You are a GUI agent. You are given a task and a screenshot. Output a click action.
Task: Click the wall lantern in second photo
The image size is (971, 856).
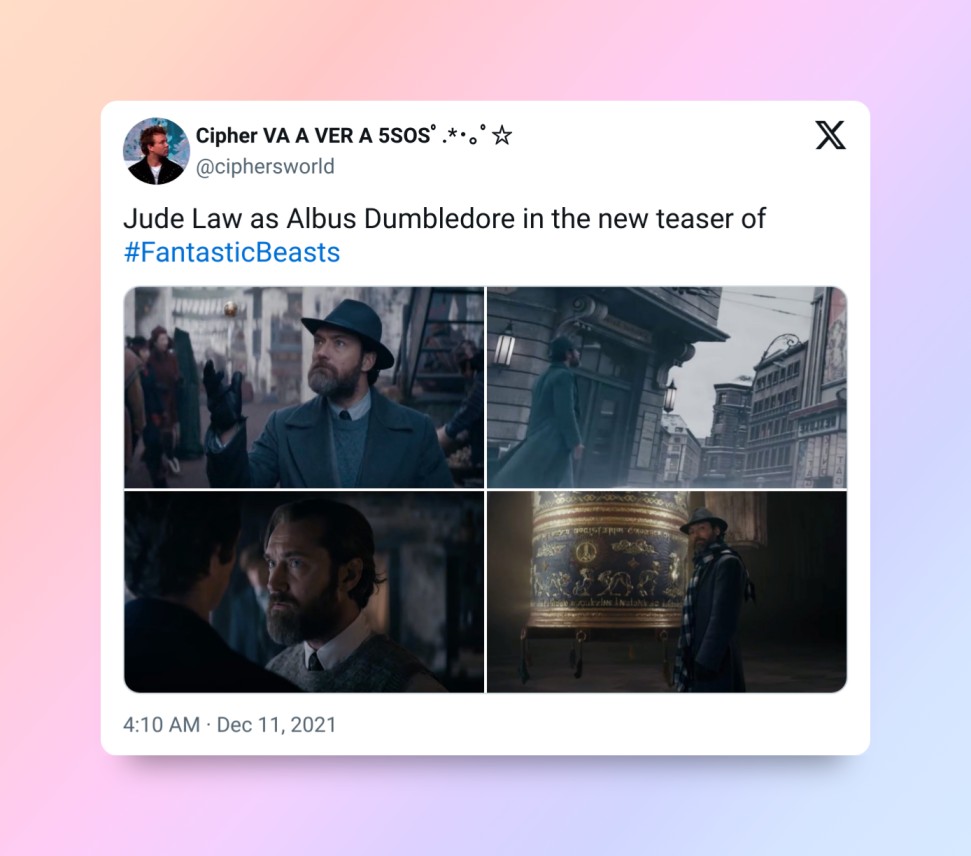505,346
